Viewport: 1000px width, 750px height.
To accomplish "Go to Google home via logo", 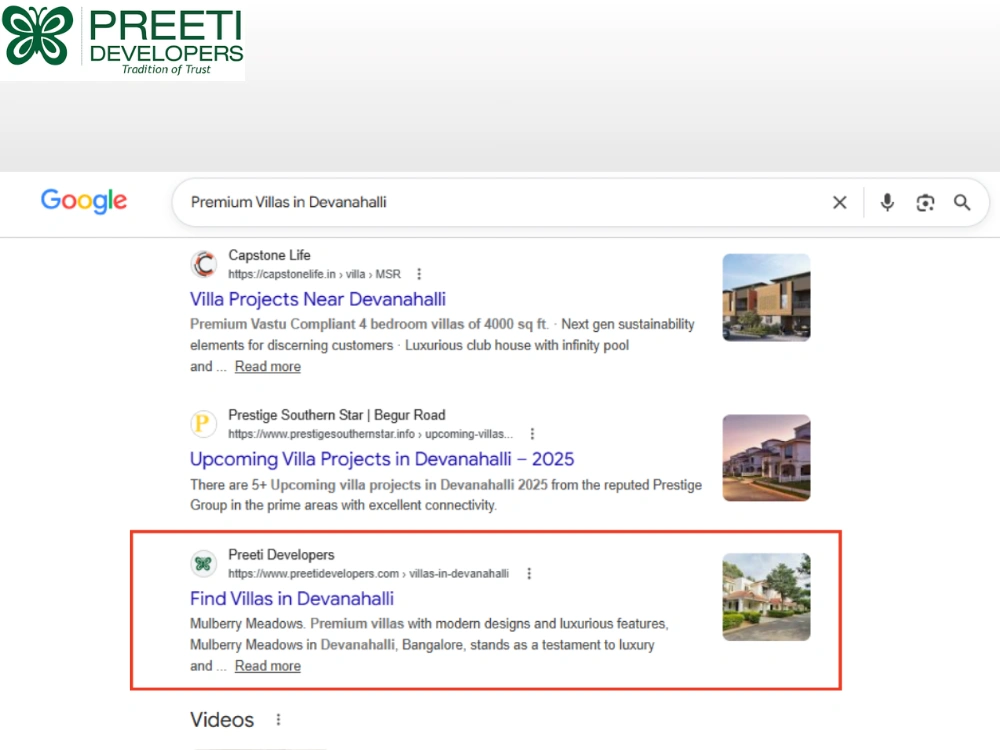I will [x=84, y=201].
